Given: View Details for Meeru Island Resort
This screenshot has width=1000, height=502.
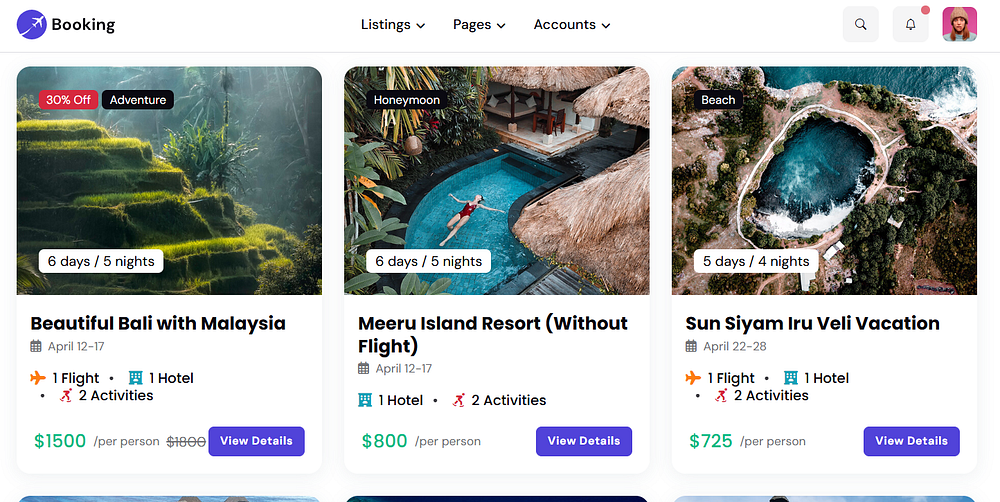Looking at the screenshot, I should pos(584,441).
